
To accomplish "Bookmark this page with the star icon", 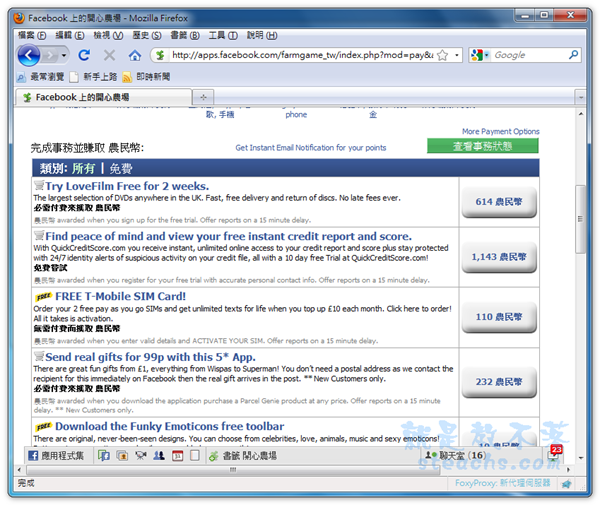I will click(442, 55).
